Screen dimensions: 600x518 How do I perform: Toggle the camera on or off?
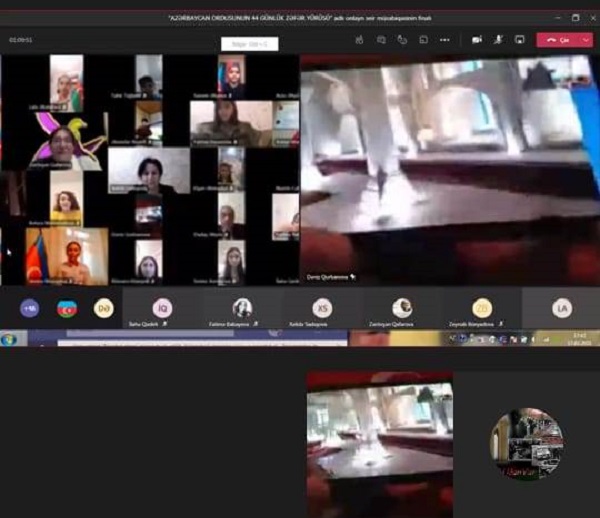476,40
